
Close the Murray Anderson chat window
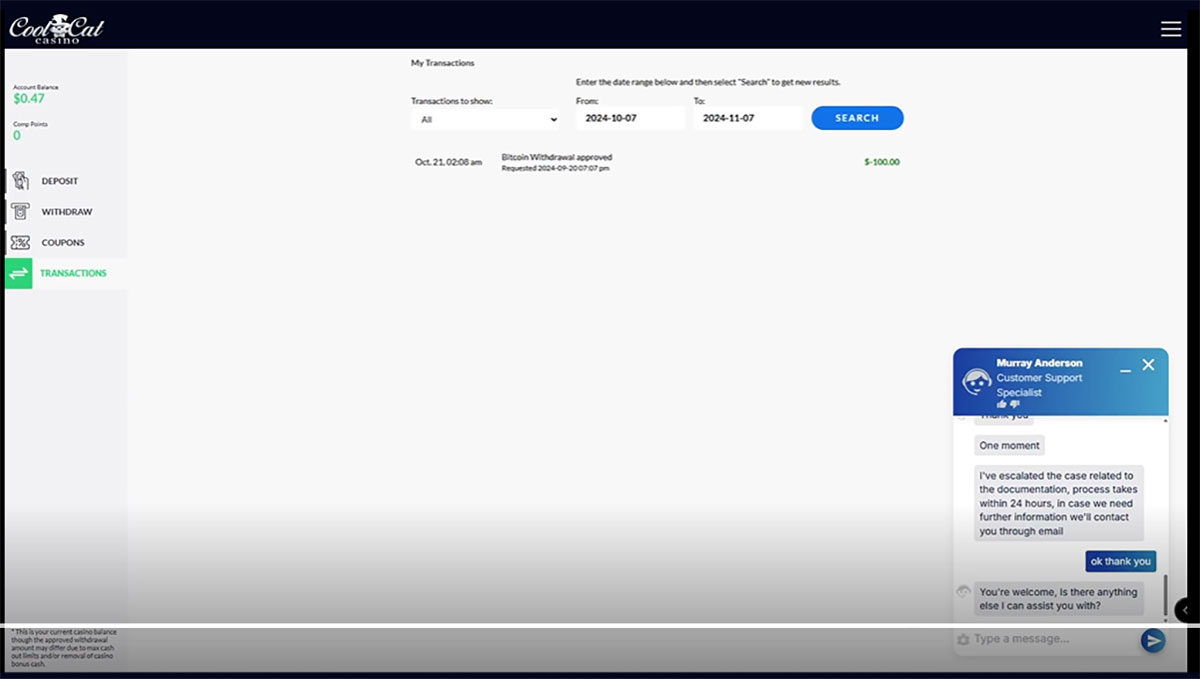(x=1148, y=365)
